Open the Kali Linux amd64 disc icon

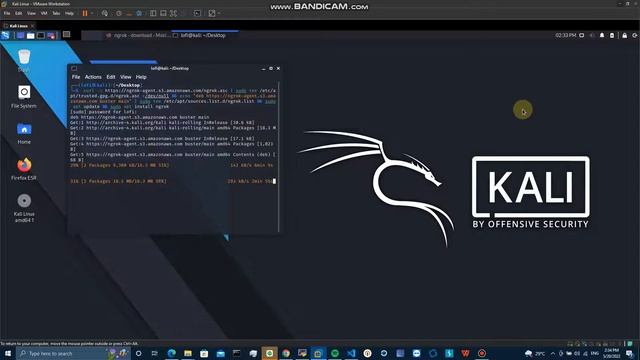24,208
